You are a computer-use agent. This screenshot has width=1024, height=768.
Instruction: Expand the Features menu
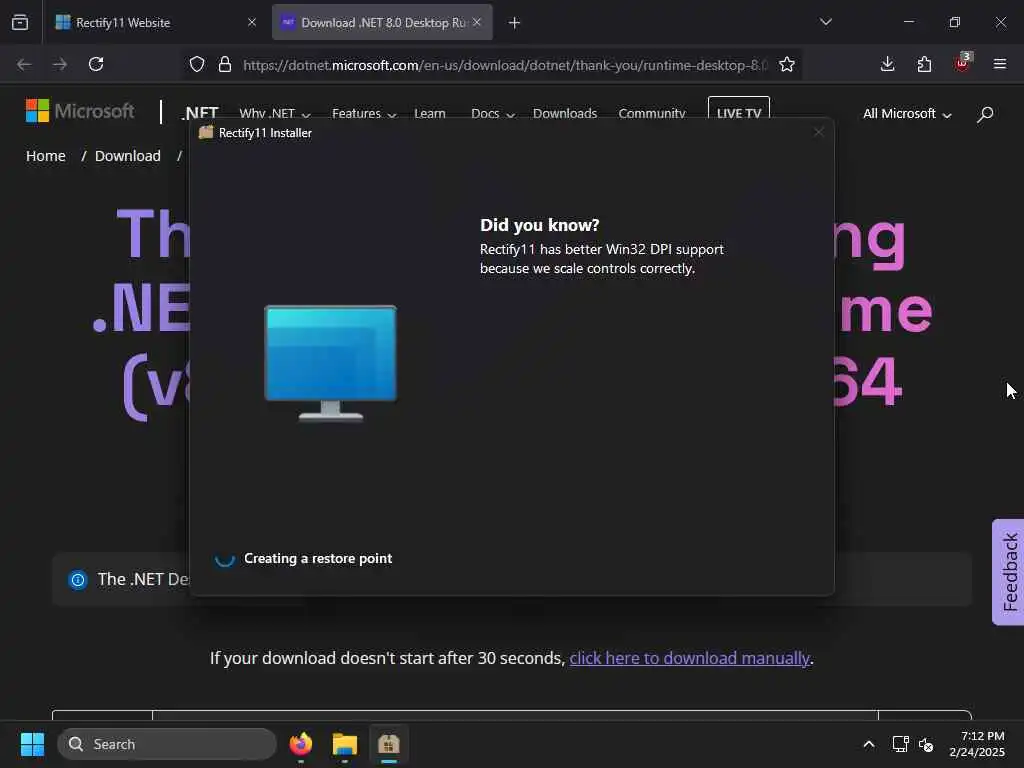coord(364,114)
